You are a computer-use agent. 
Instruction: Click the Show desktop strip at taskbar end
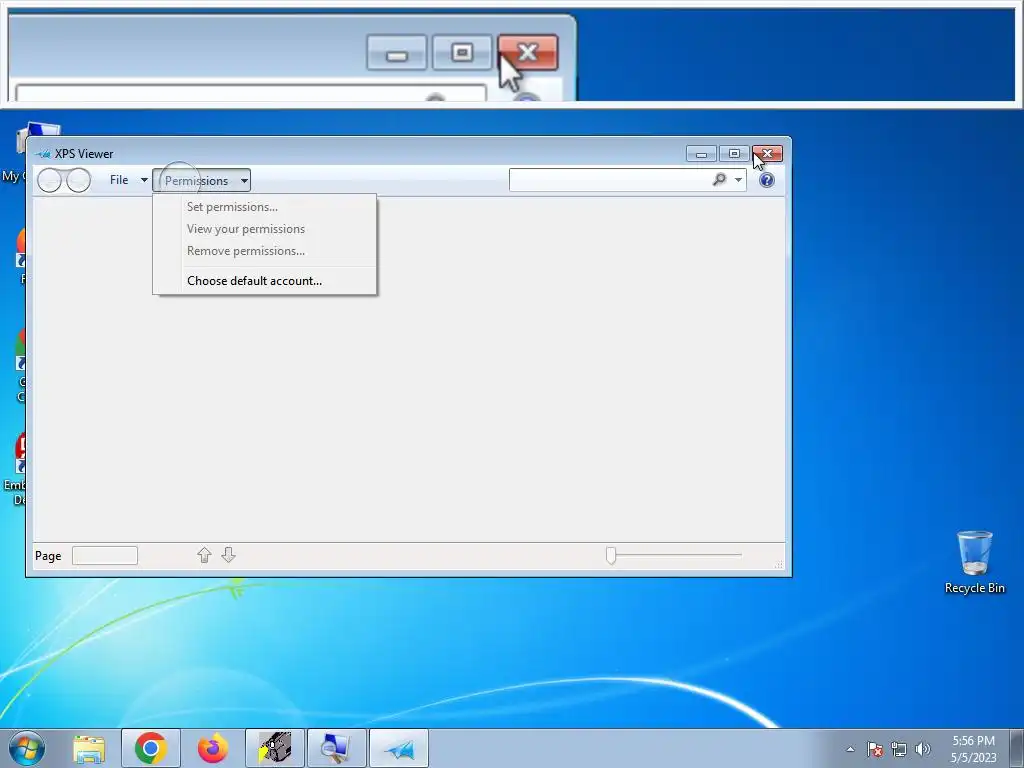(1017, 748)
